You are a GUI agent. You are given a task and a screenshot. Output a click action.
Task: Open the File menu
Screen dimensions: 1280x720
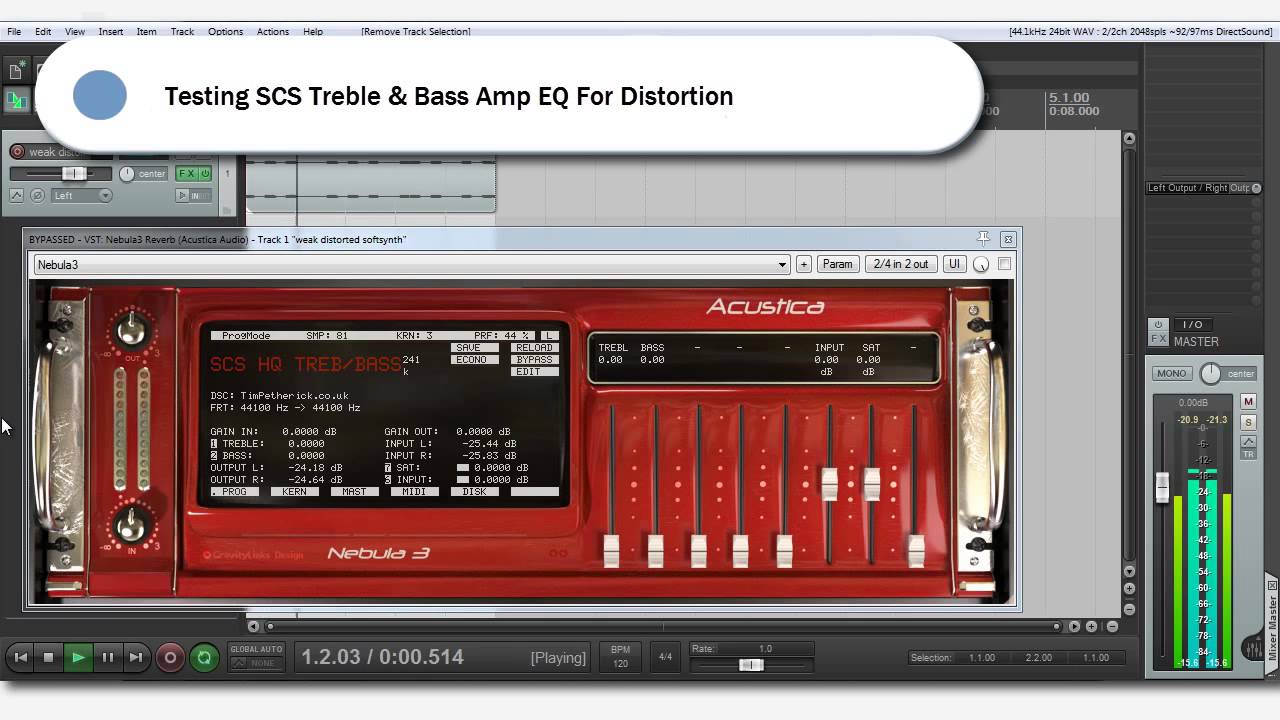(14, 32)
